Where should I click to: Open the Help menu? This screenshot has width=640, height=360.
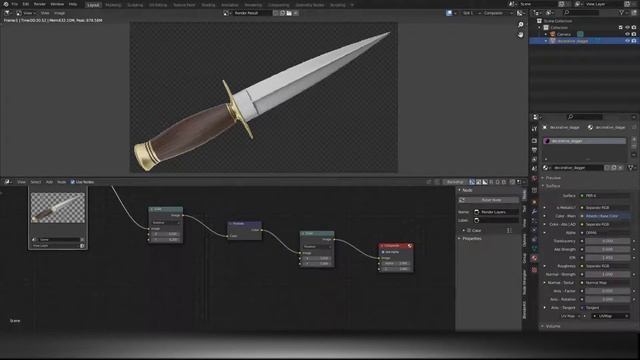point(73,4)
